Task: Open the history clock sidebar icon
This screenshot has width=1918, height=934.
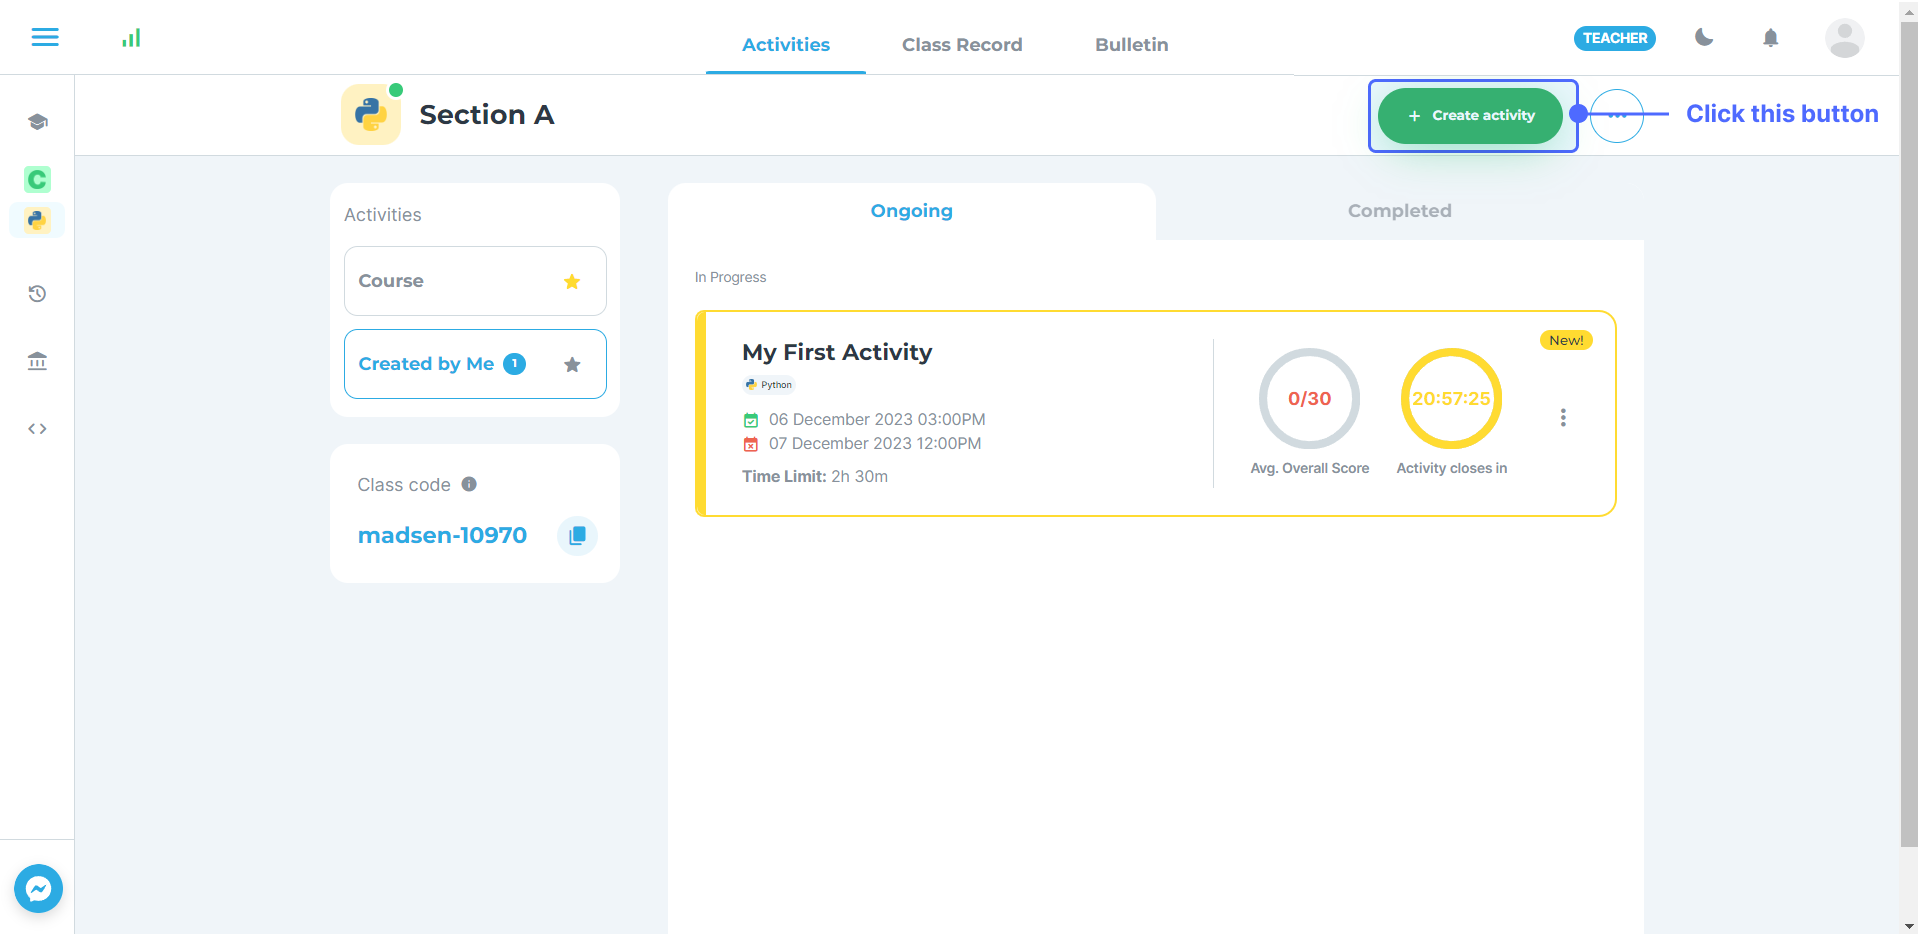Action: tap(38, 294)
